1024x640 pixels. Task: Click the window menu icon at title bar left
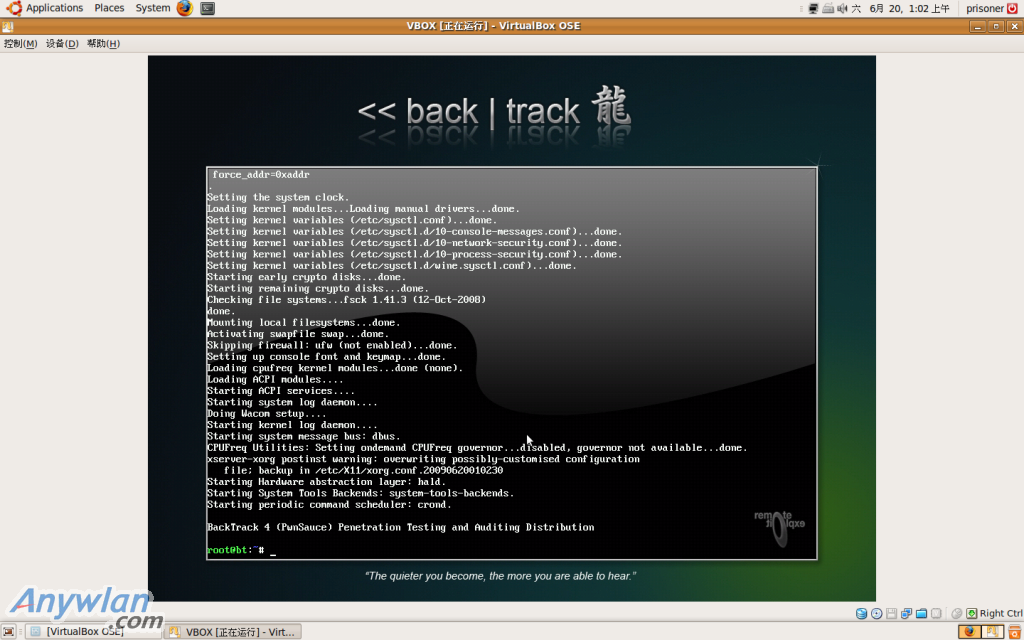[7, 27]
